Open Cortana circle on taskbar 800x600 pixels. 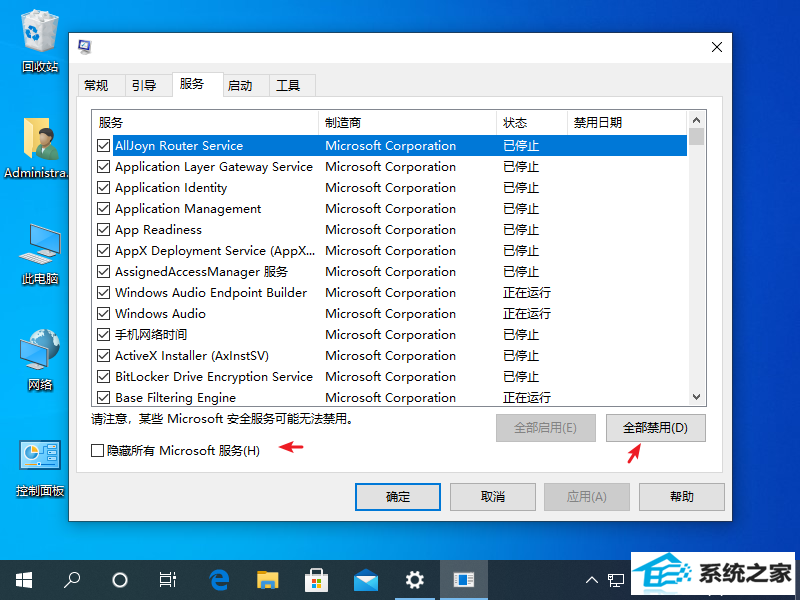click(119, 580)
